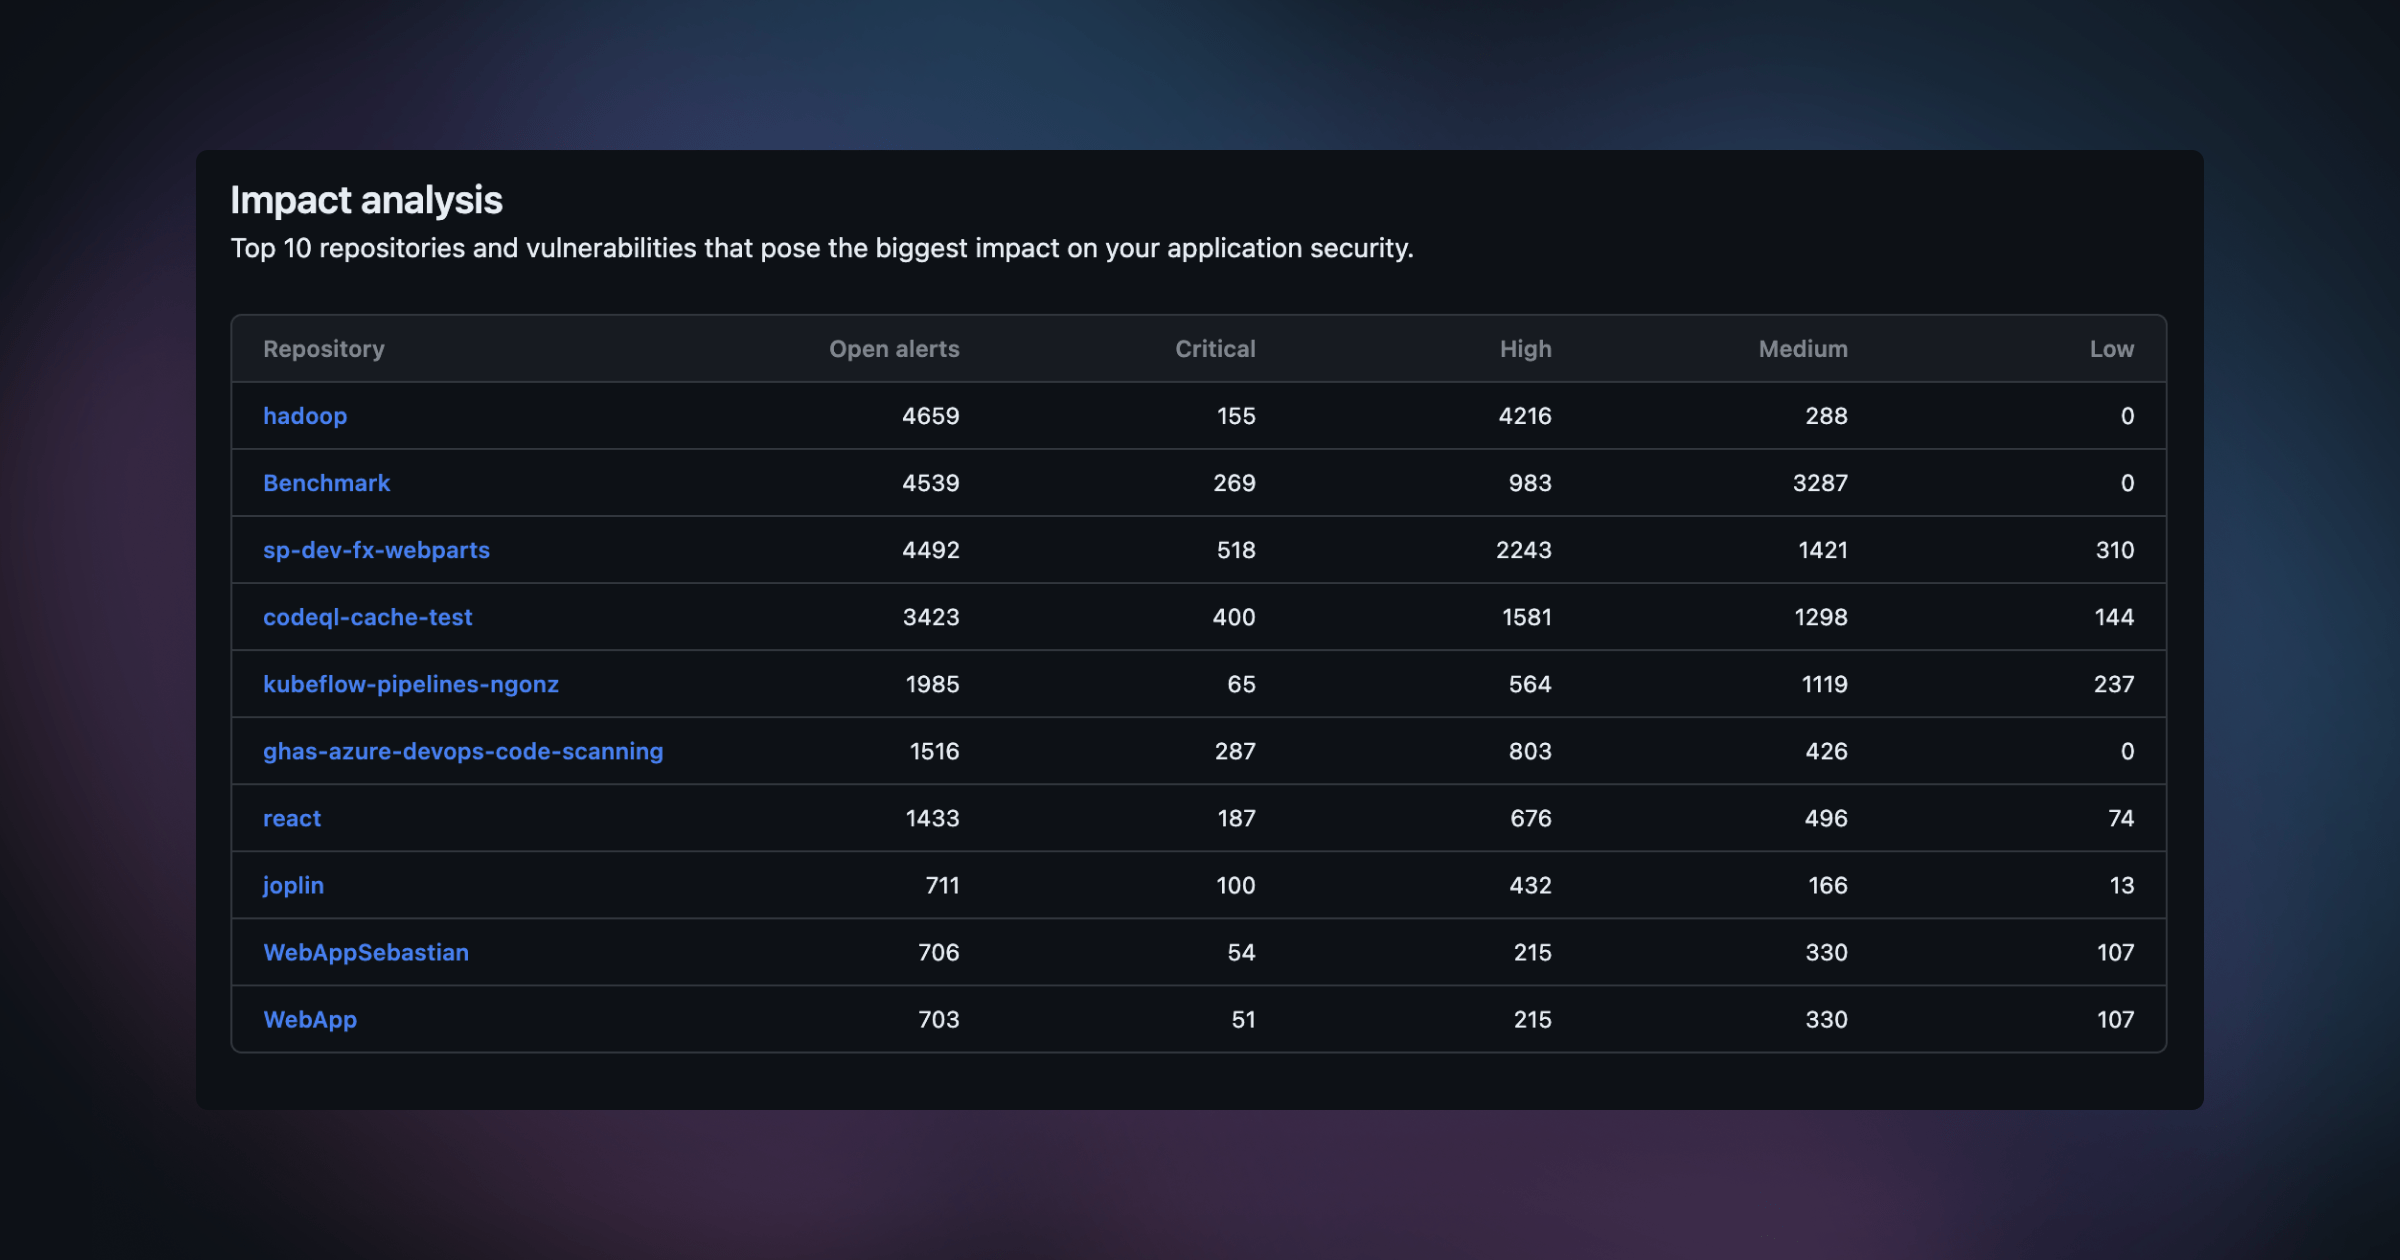Select sp-dev-fx-webparts critical count 518

pos(1236,550)
